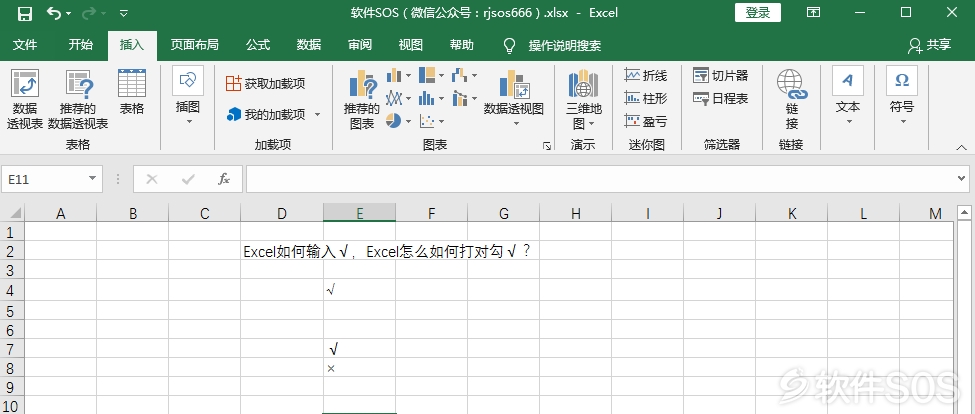This screenshot has height=414, width=975.
Task: Expand the 图表 group dialog launcher
Action: 547,145
